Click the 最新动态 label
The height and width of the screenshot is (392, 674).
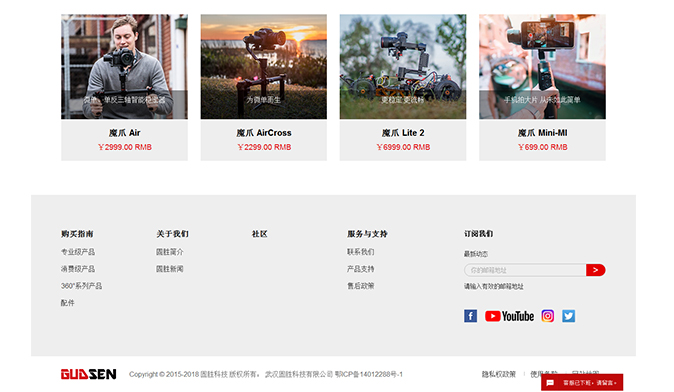[476, 254]
